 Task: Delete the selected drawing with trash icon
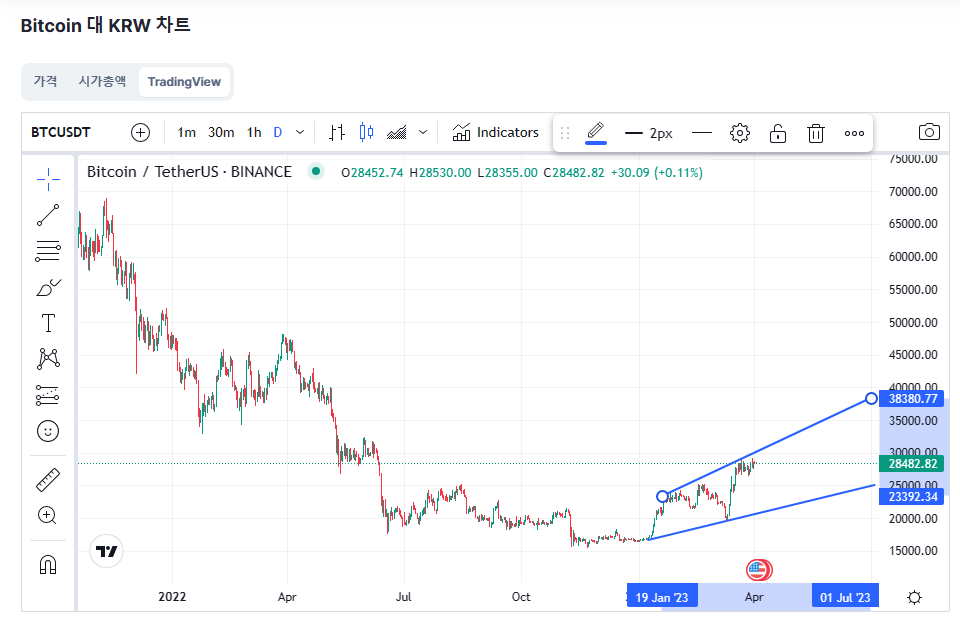(x=816, y=133)
